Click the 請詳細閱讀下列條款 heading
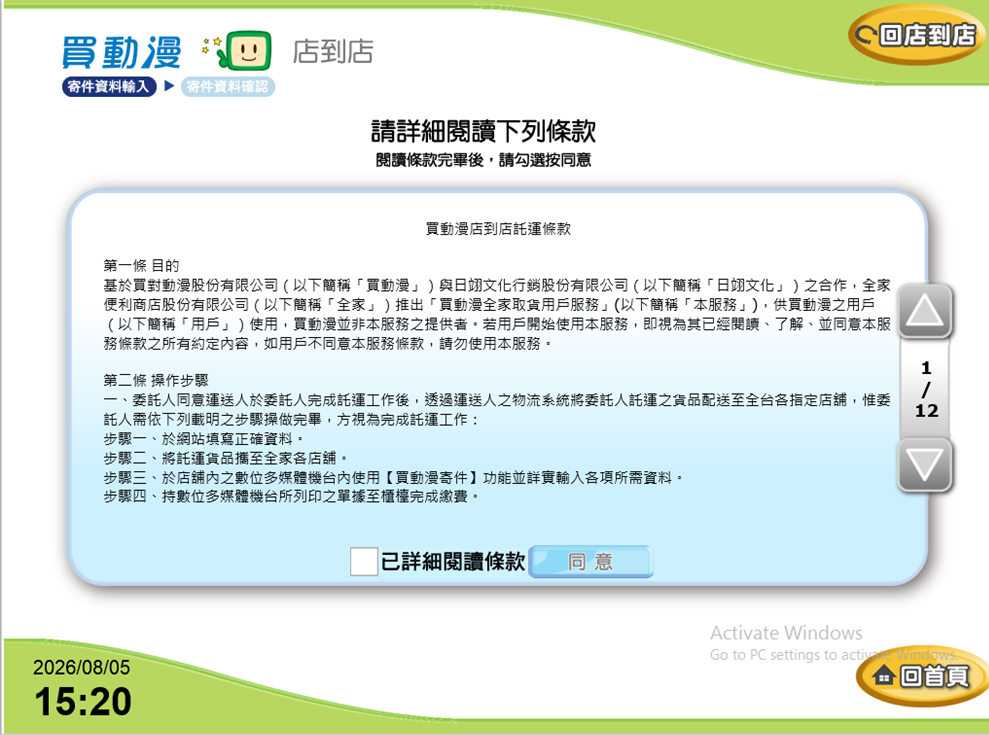This screenshot has height=735, width=989. point(483,131)
